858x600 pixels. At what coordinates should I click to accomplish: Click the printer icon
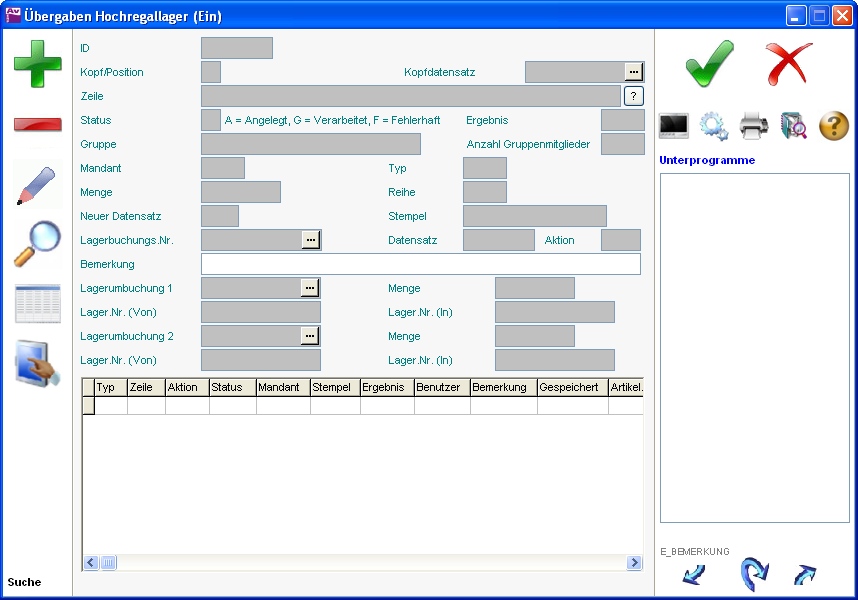click(x=754, y=126)
